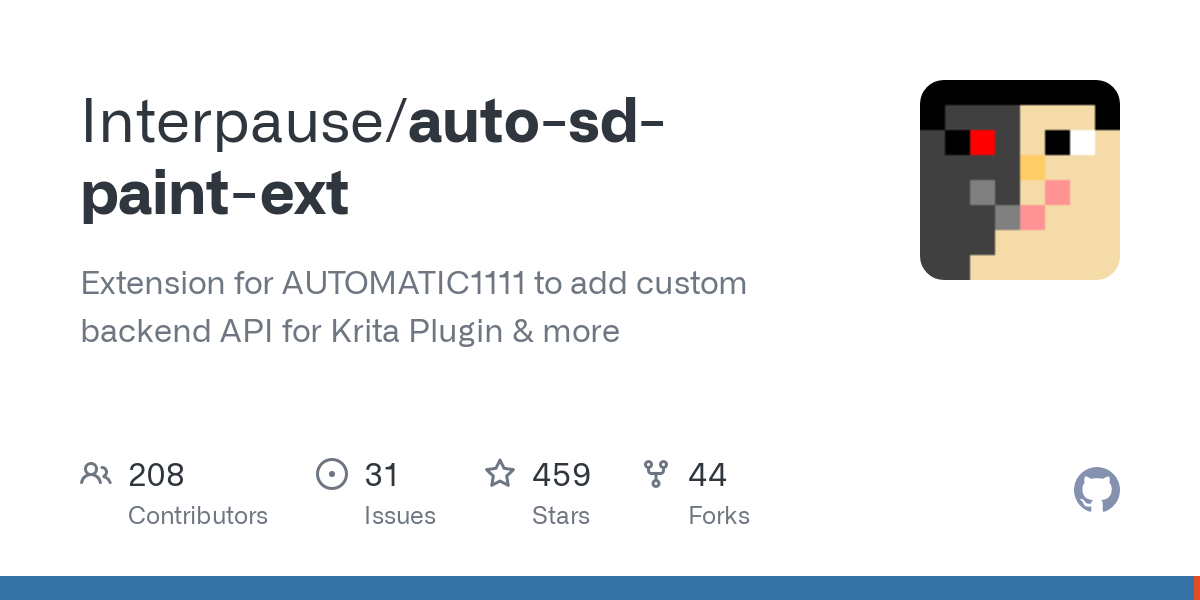Click the Stars star icon
The height and width of the screenshot is (600, 1200).
pos(500,473)
